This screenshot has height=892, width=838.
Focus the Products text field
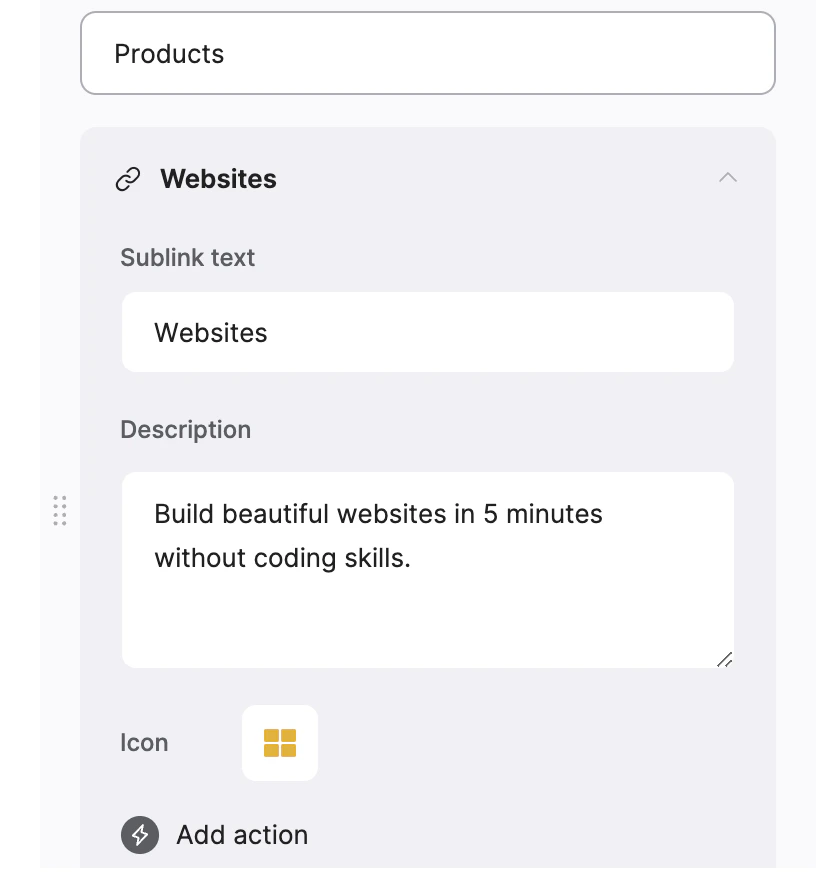point(428,53)
